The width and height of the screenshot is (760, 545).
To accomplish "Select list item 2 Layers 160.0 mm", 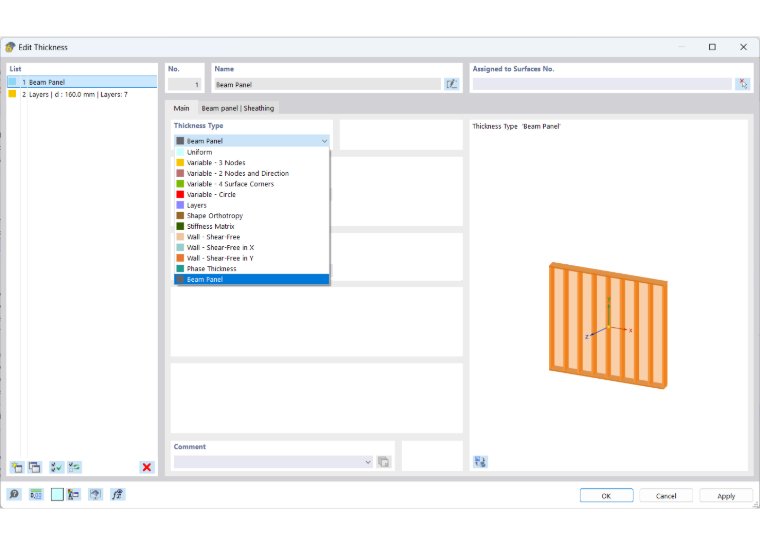I will (x=82, y=95).
